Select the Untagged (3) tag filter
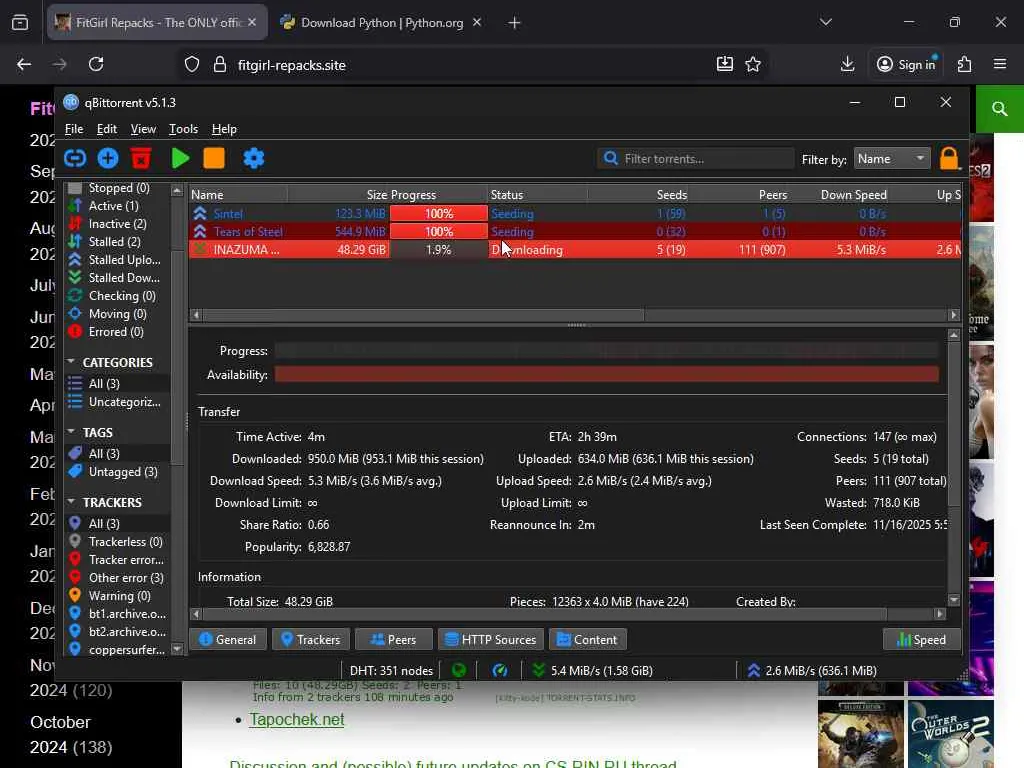 [123, 472]
